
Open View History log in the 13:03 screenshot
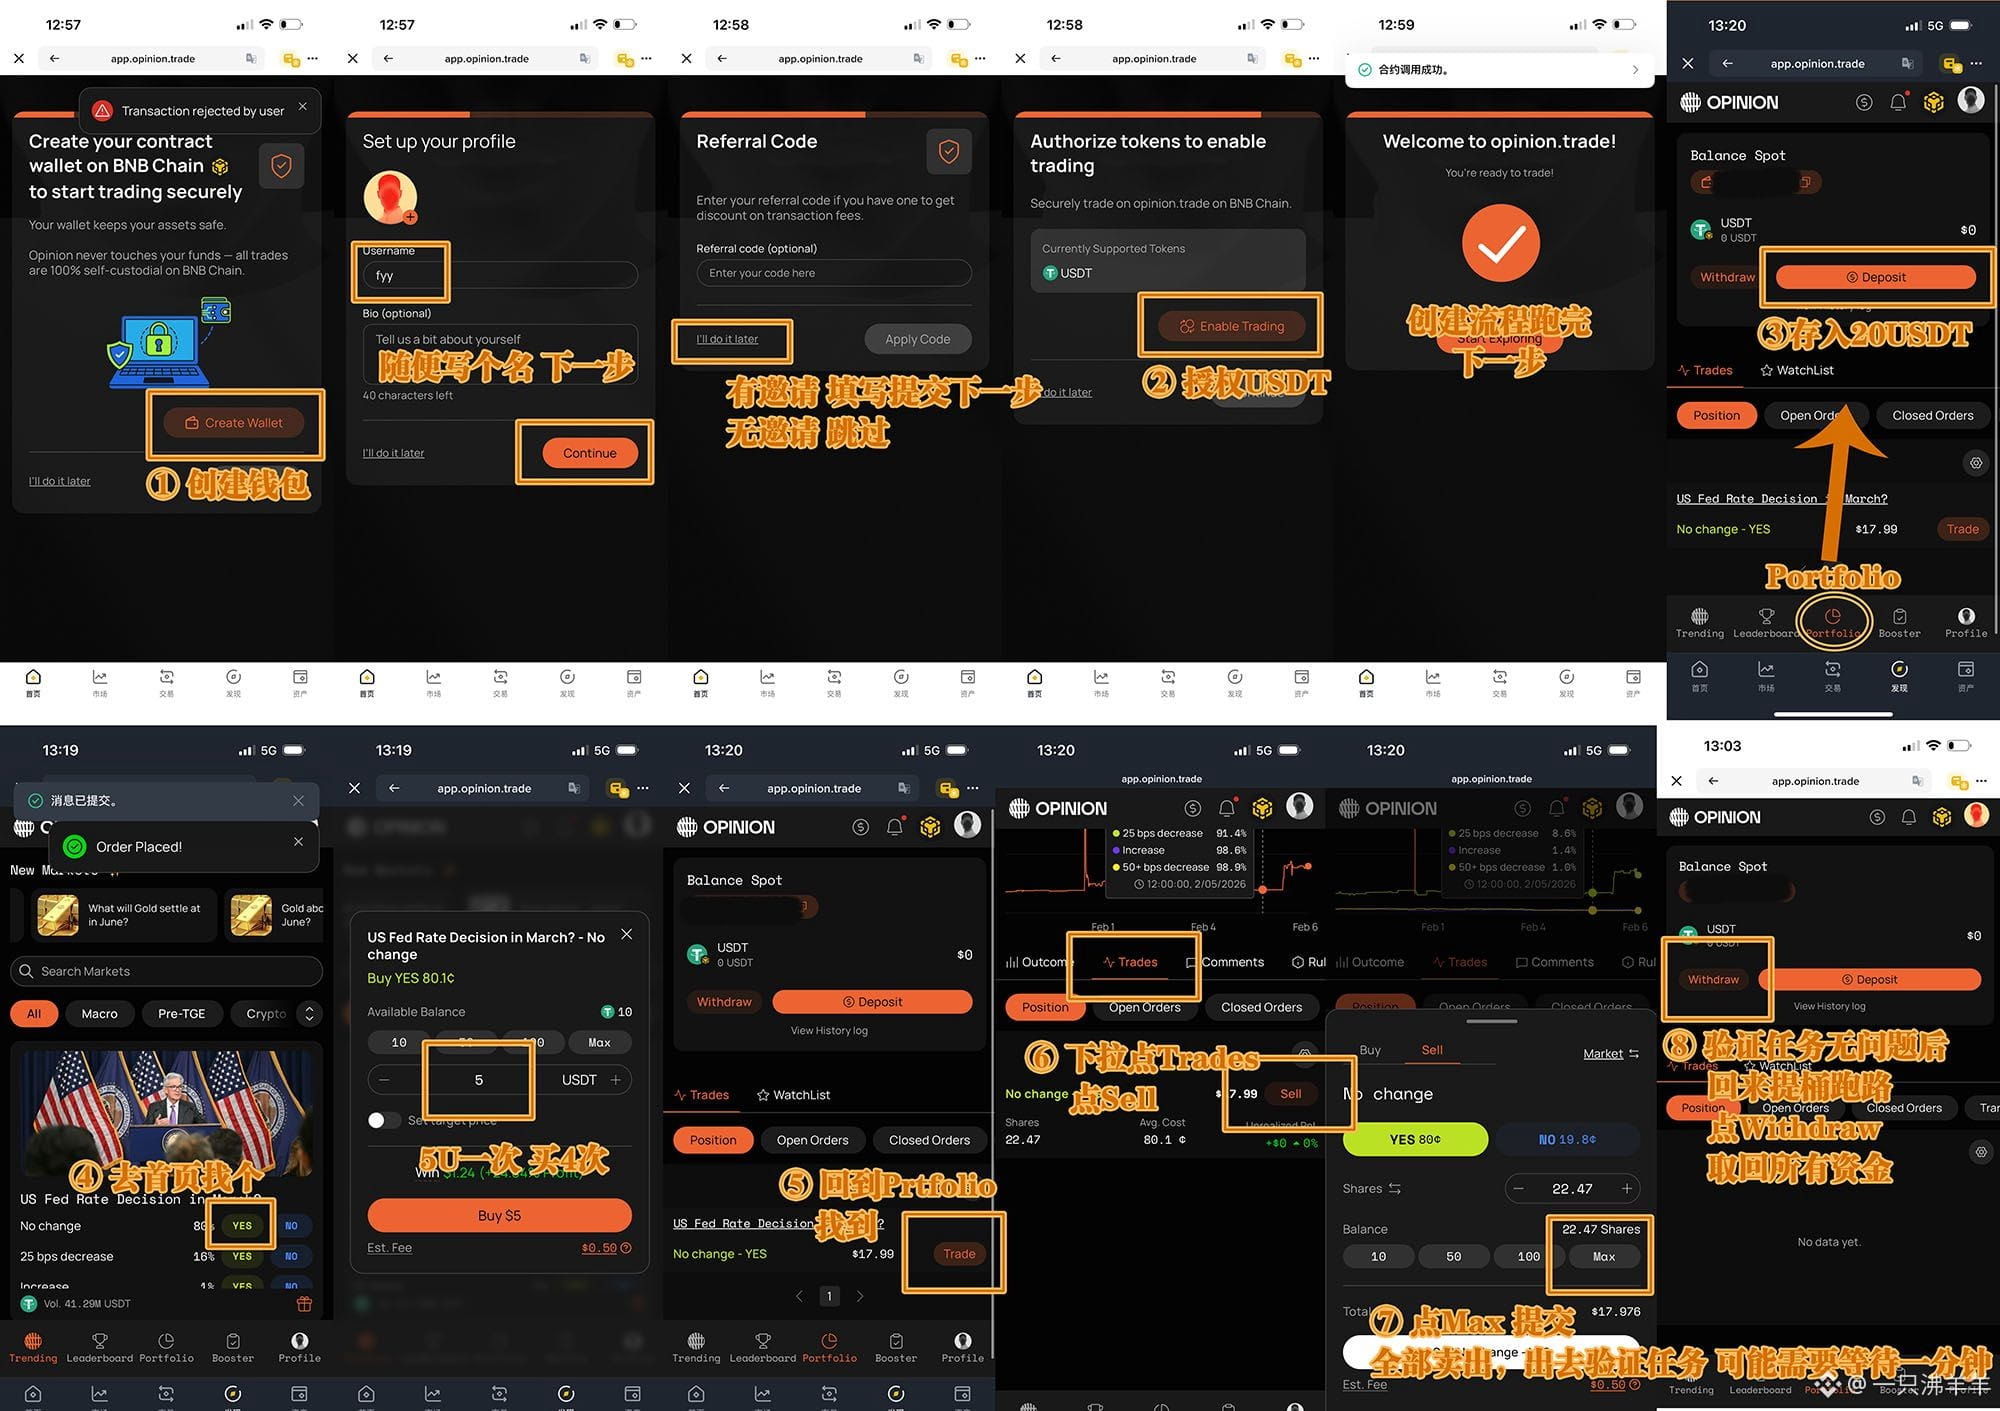(x=1829, y=1006)
